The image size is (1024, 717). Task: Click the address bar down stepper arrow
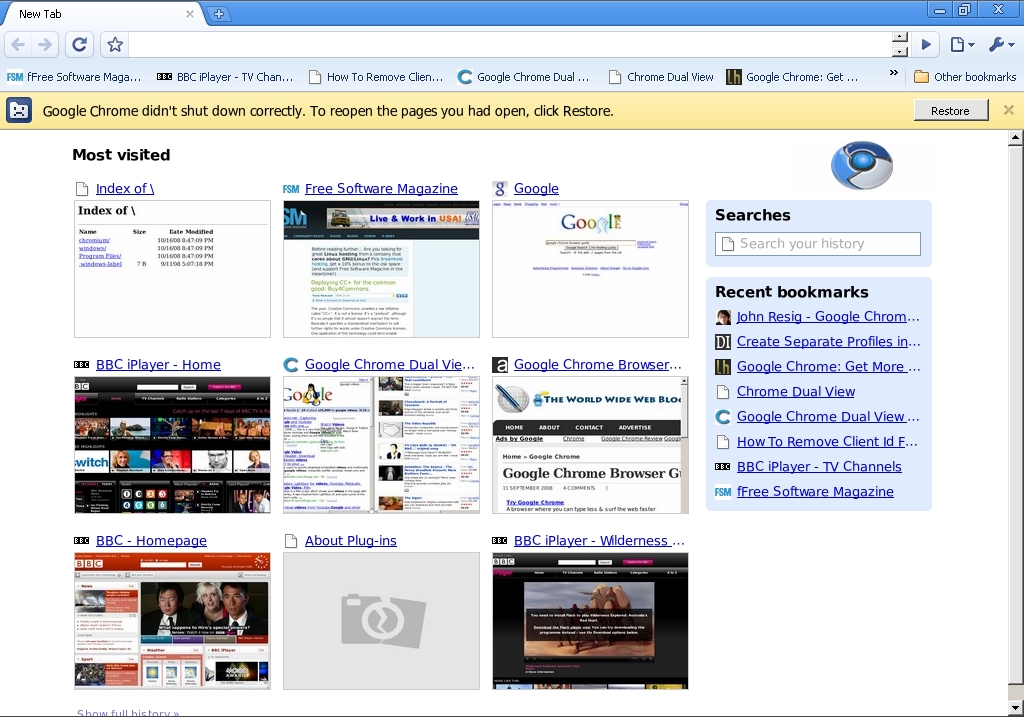pos(900,51)
